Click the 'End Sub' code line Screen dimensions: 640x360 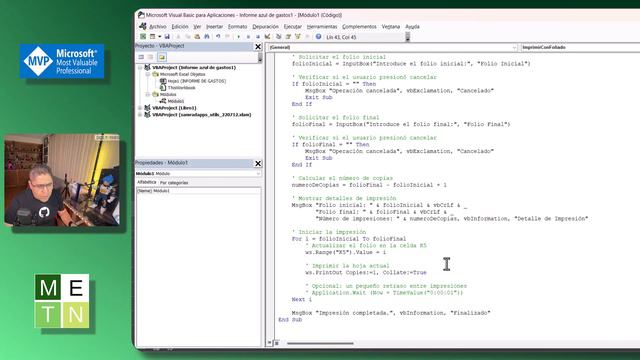(x=290, y=320)
